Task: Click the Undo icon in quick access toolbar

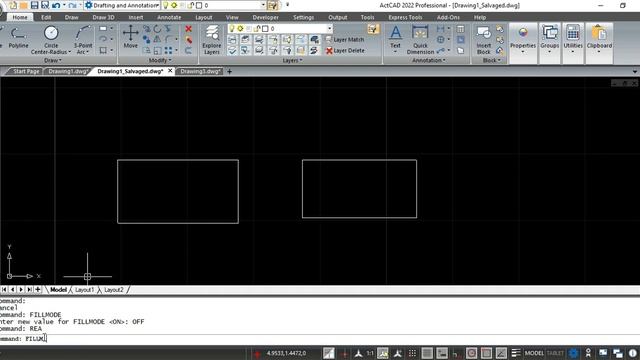Action: [x=56, y=5]
